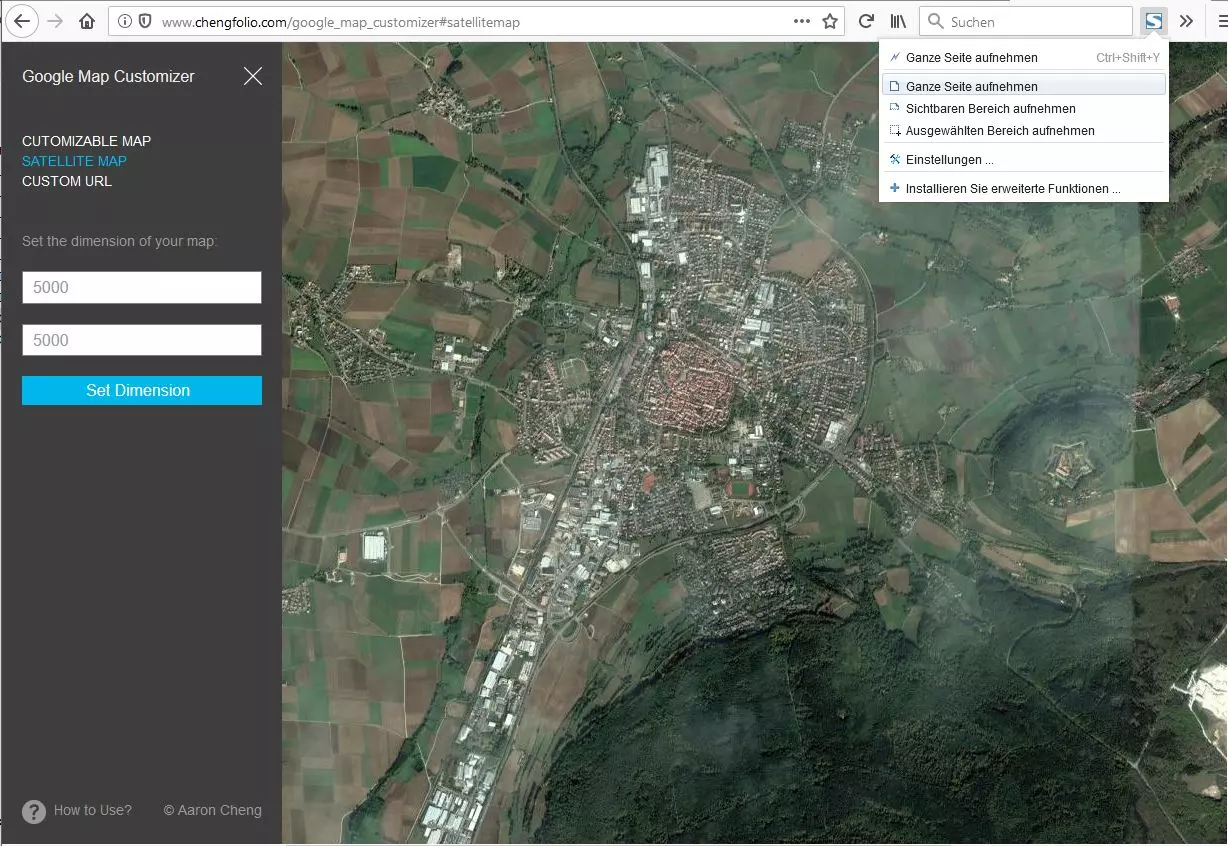Bookmark this page with the star icon
1228x846 pixels.
pyautogui.click(x=829, y=21)
